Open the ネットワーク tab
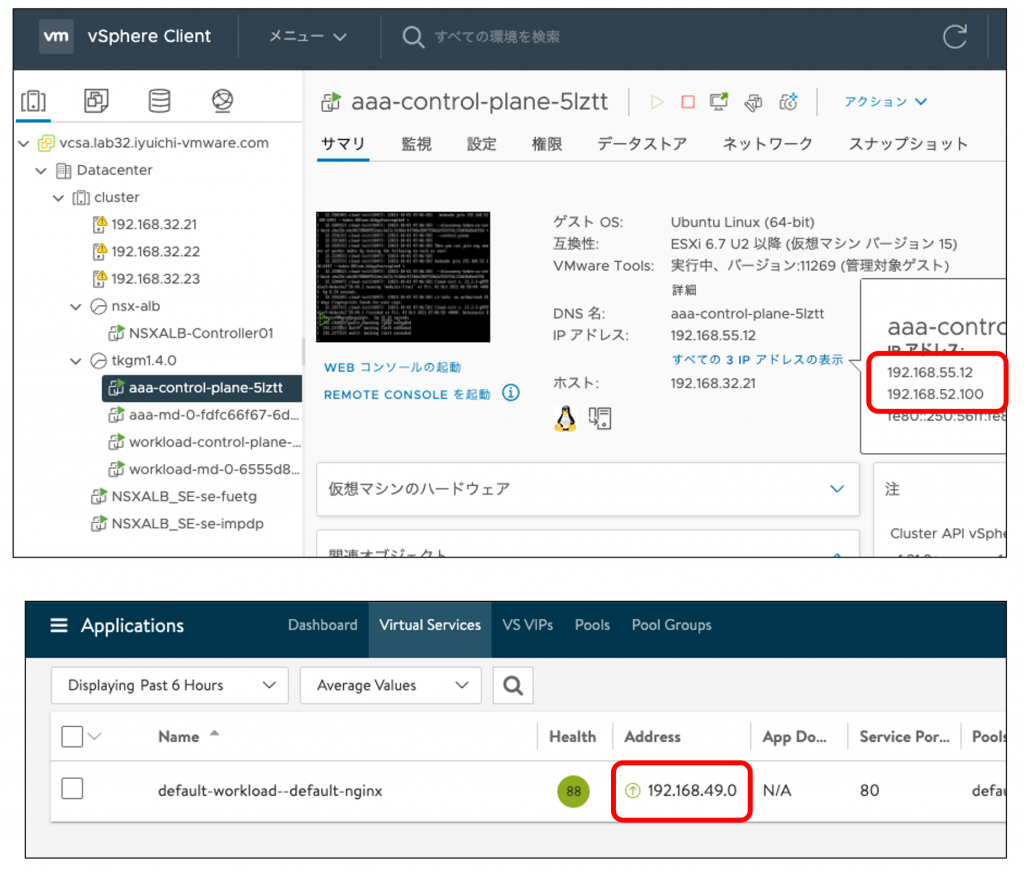 (767, 144)
